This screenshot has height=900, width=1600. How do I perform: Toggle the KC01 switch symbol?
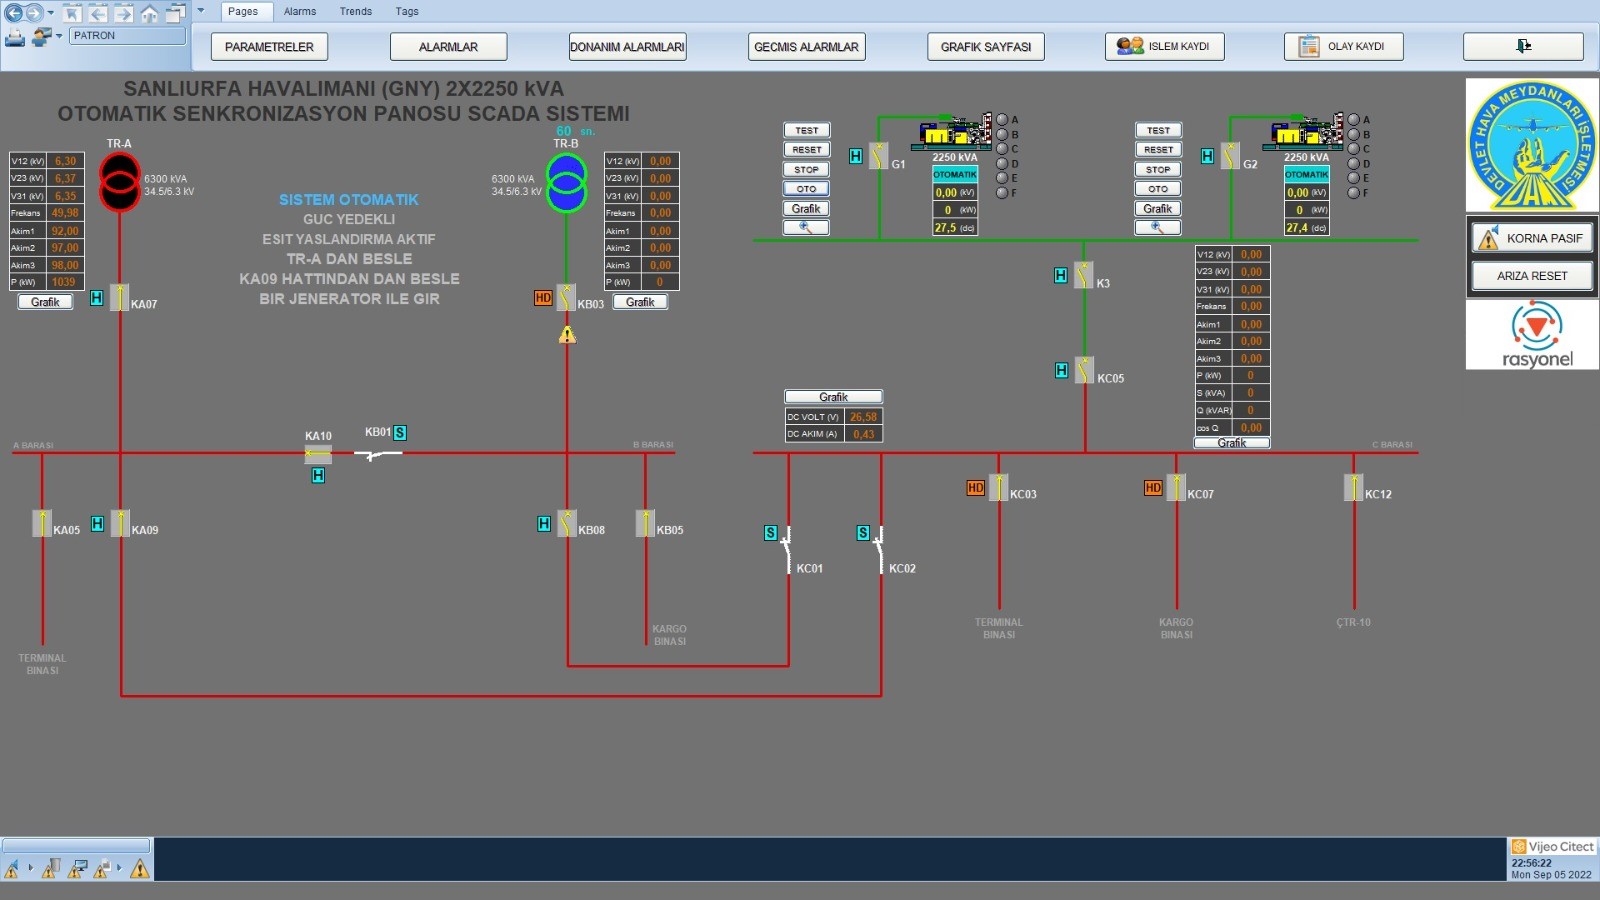(786, 549)
